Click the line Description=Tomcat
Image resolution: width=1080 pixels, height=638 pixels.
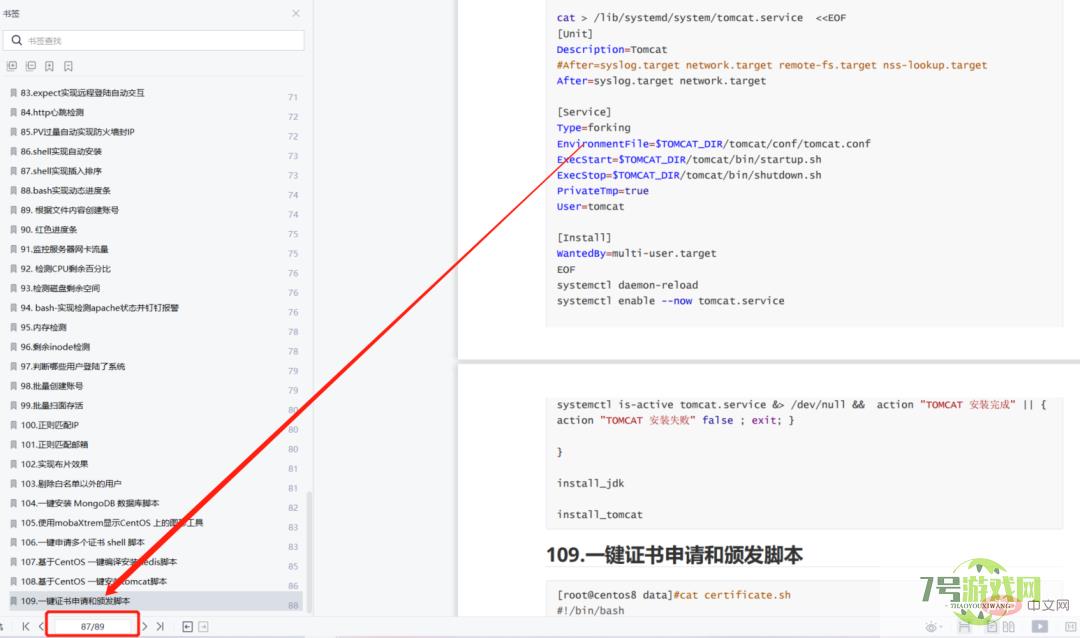click(x=612, y=50)
